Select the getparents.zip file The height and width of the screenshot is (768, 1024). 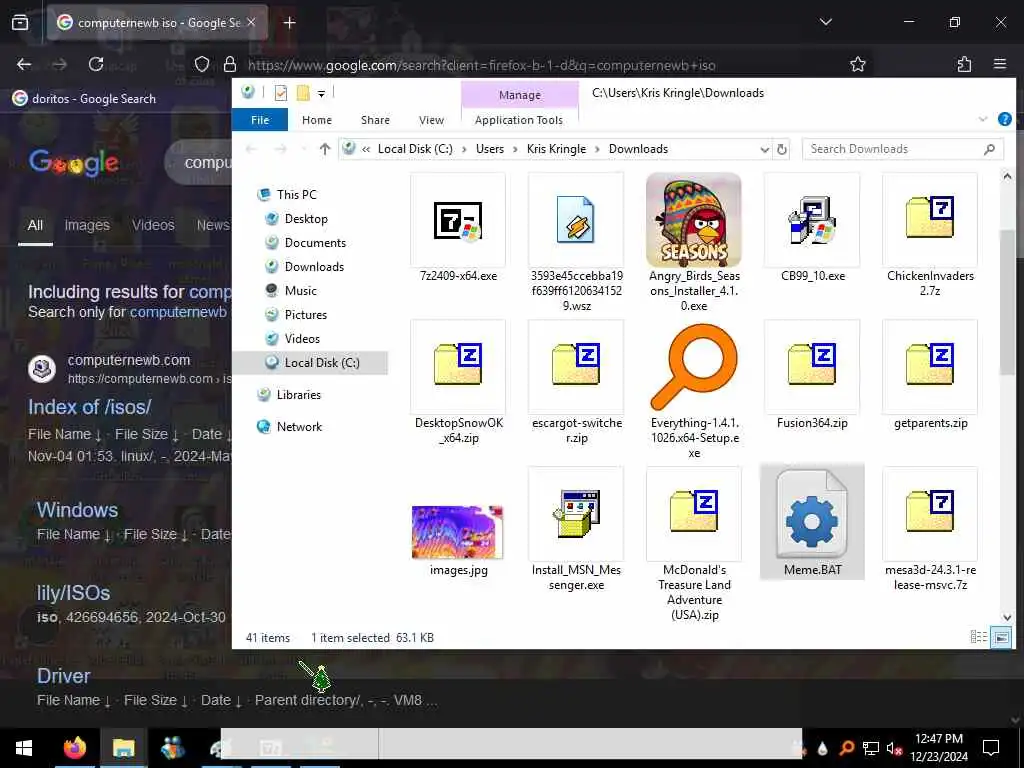pyautogui.click(x=930, y=375)
